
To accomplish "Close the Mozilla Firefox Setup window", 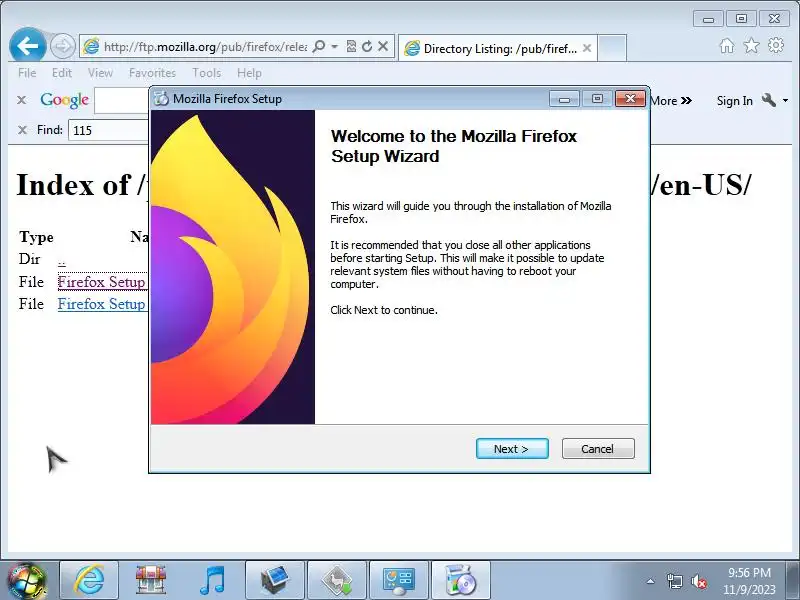I will [630, 98].
